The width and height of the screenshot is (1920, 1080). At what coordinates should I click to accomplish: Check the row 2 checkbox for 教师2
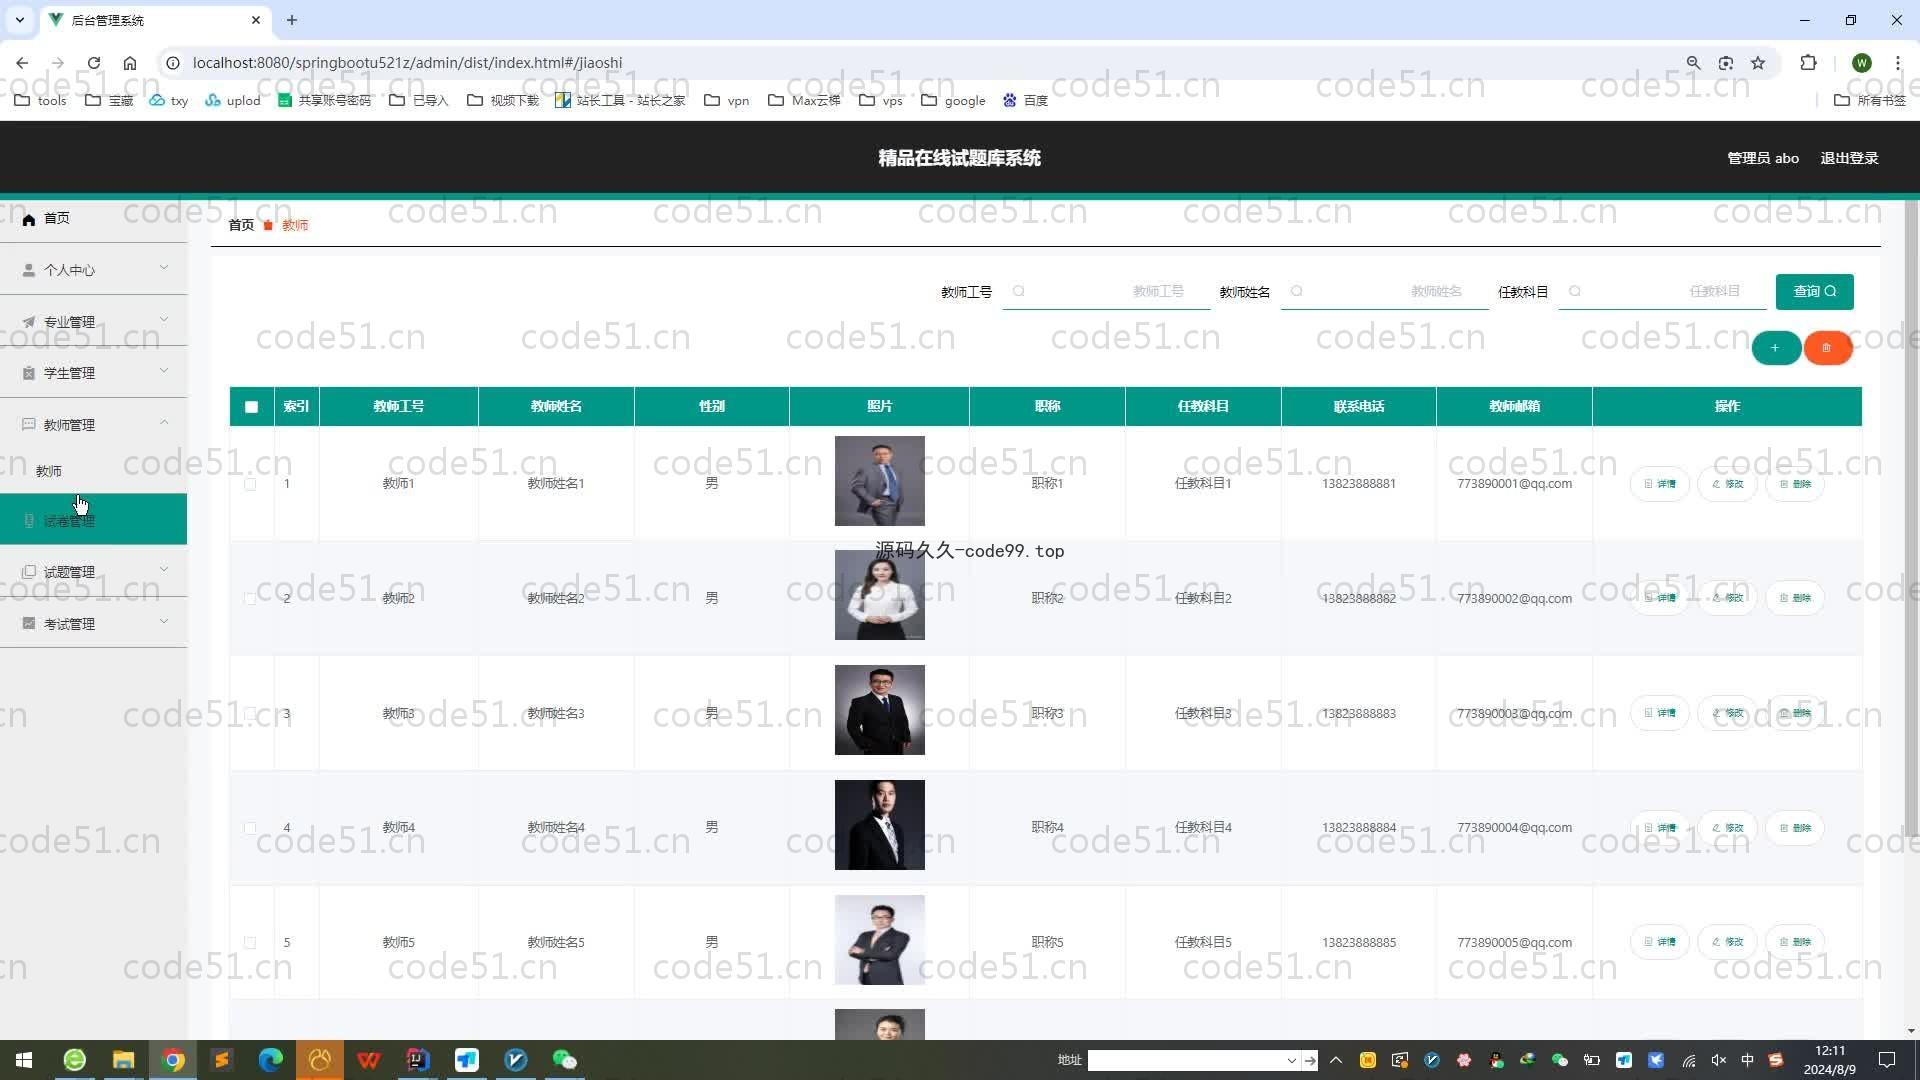tap(250, 598)
